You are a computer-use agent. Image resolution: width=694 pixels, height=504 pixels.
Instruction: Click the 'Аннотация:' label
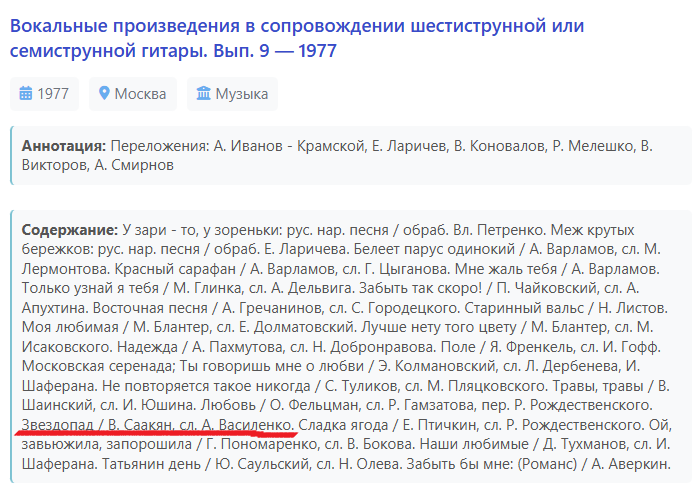pos(64,146)
